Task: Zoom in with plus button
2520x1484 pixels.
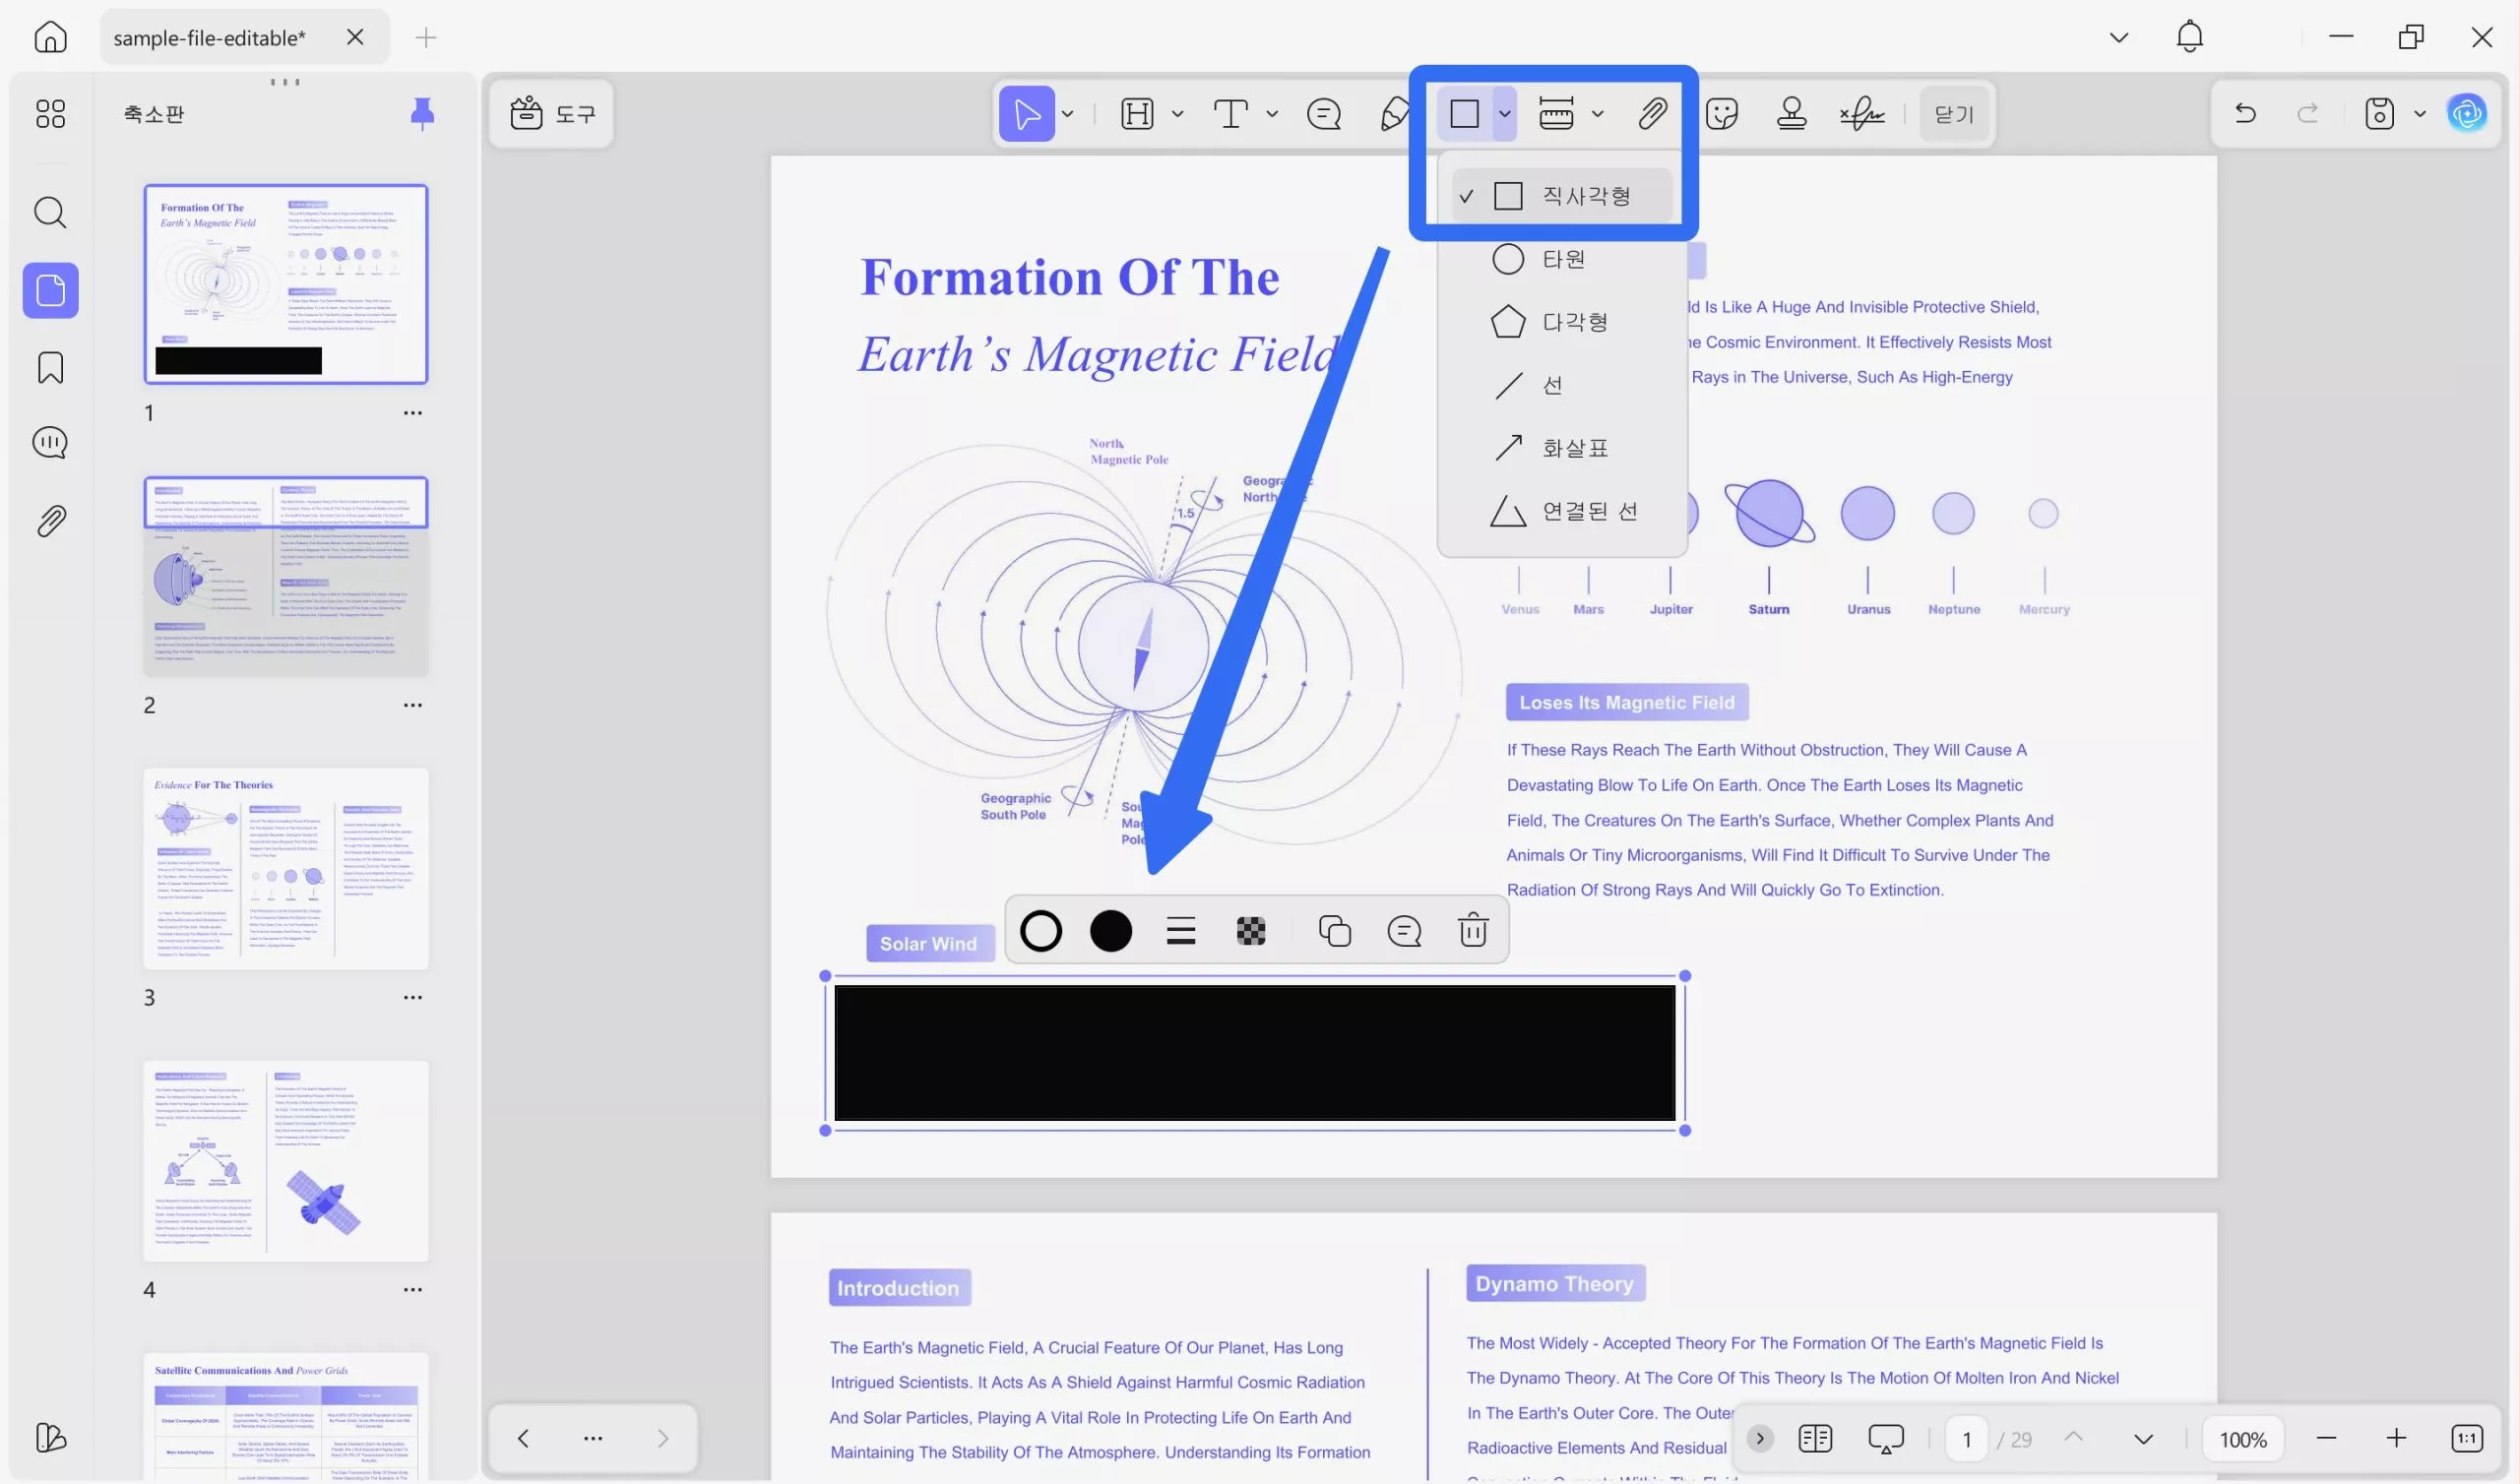Action: click(2396, 1438)
